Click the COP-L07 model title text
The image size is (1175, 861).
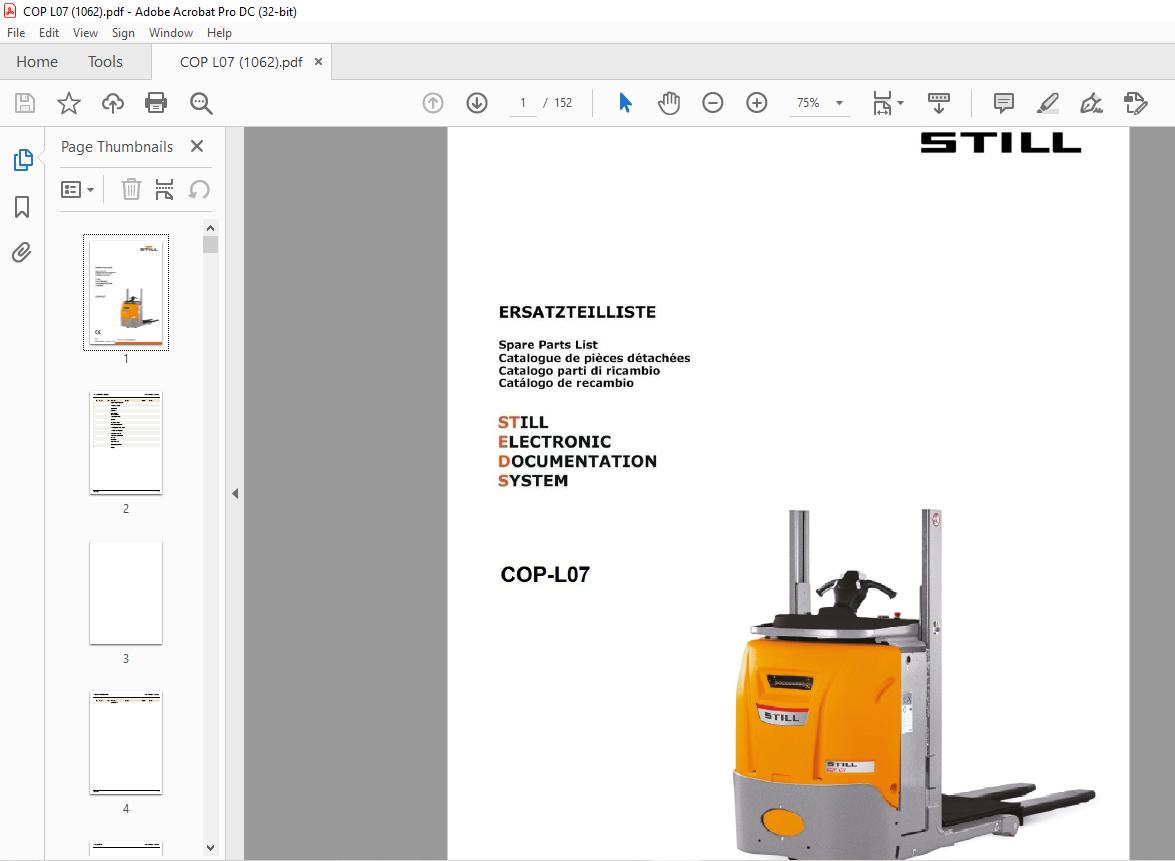(545, 574)
